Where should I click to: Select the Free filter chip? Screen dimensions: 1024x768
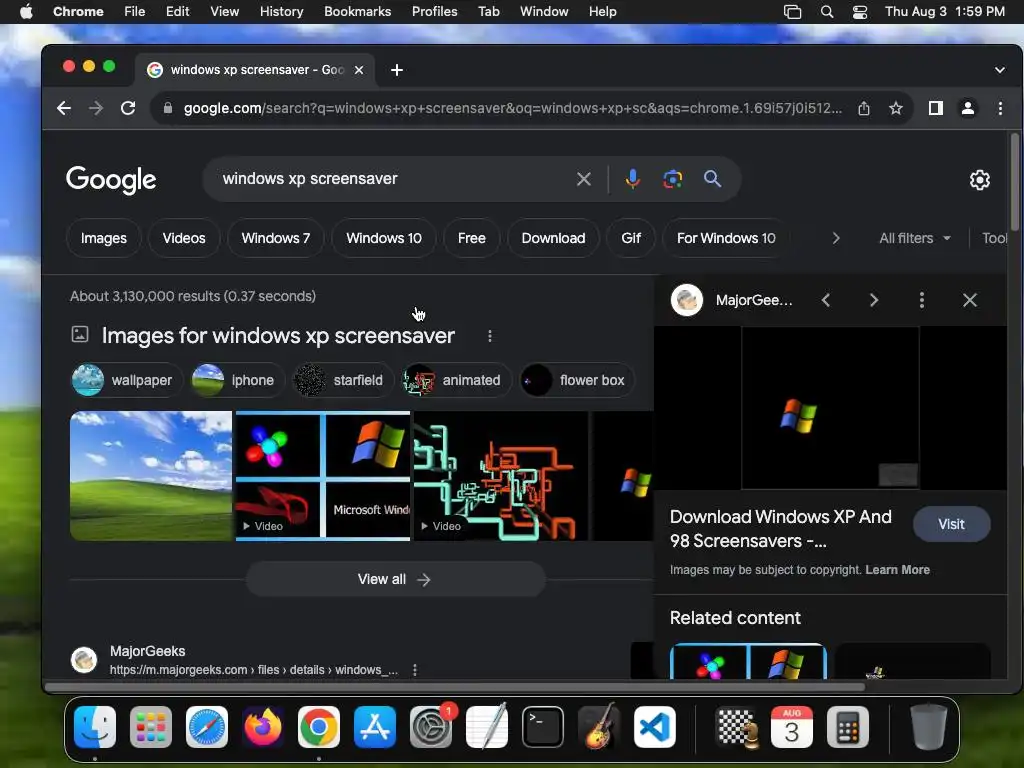coord(472,238)
